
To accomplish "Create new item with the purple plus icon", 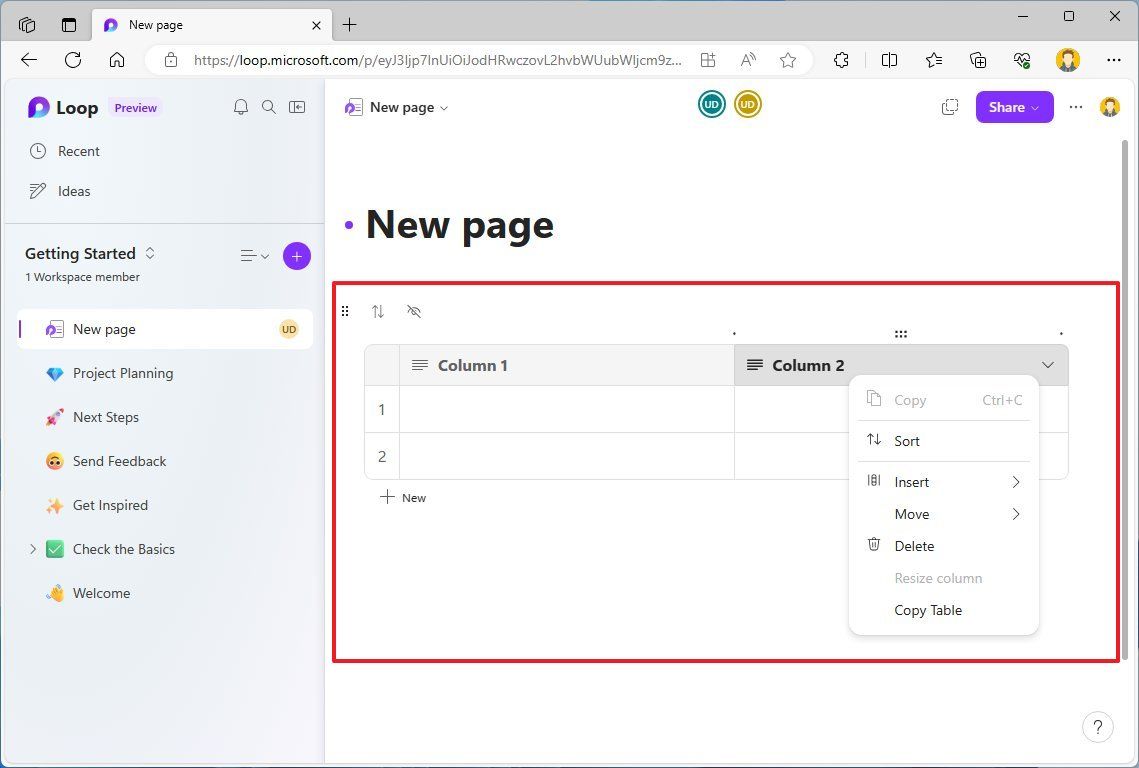I will 296,256.
